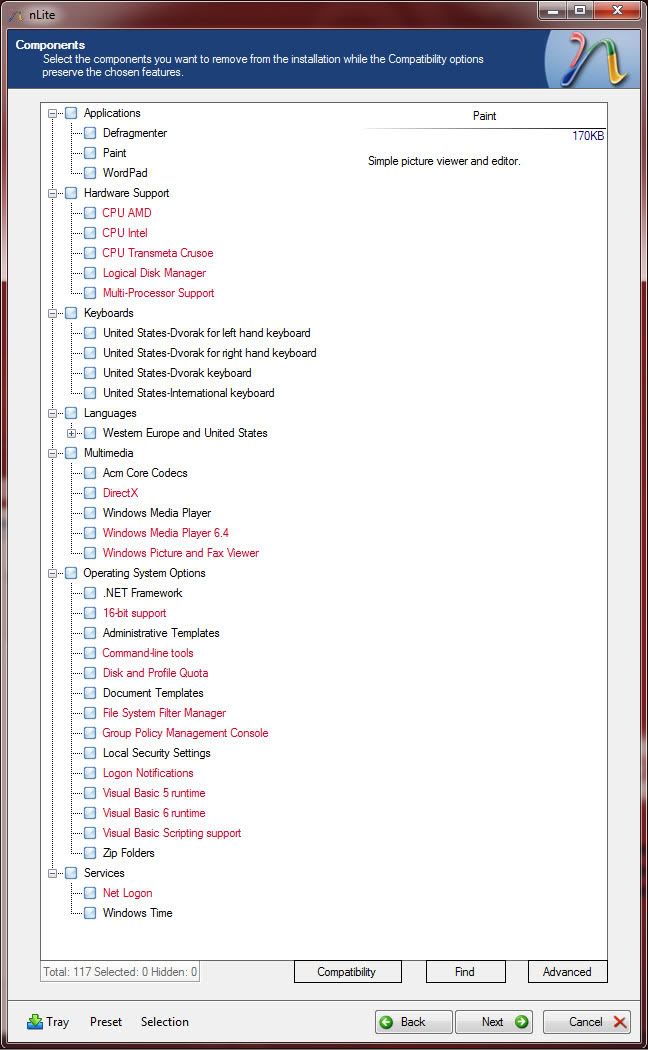
Task: Collapse Operating System Options node
Action: pyautogui.click(x=52, y=573)
